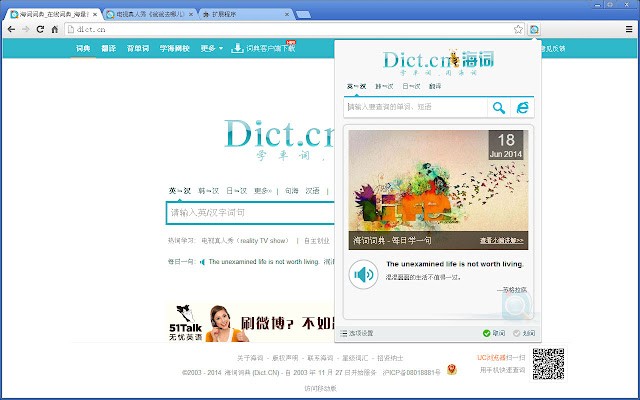Screen dimensions: 640x400
Task: Play the daily sentence speaker icon on page
Action: (203, 262)
